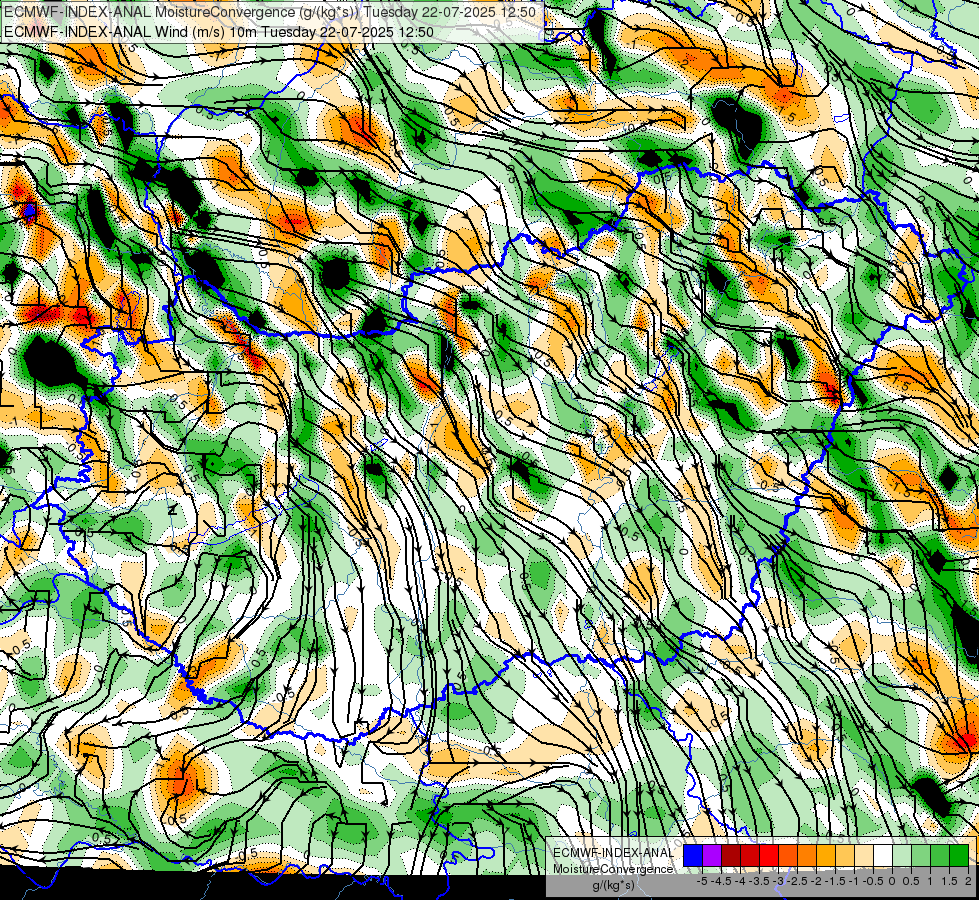Click the "-4" tick label under the legend
979x900 pixels.
click(740, 881)
